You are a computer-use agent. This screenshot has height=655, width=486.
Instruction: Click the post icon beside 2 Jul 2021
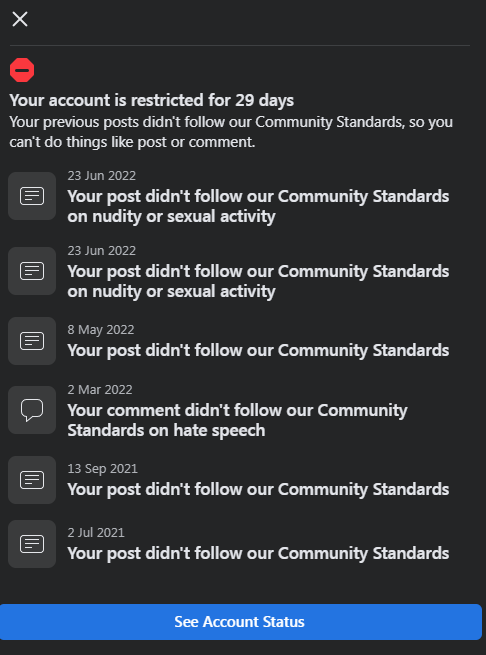tap(32, 544)
